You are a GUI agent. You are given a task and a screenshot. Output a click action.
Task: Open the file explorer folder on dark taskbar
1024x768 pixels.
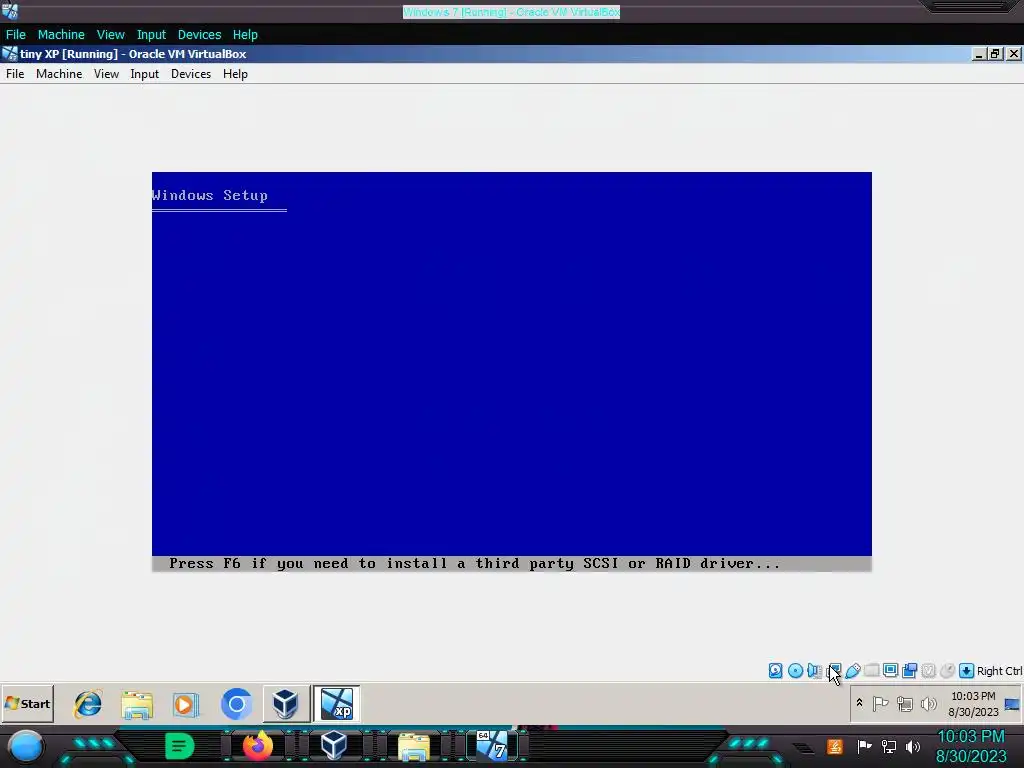coord(413,747)
